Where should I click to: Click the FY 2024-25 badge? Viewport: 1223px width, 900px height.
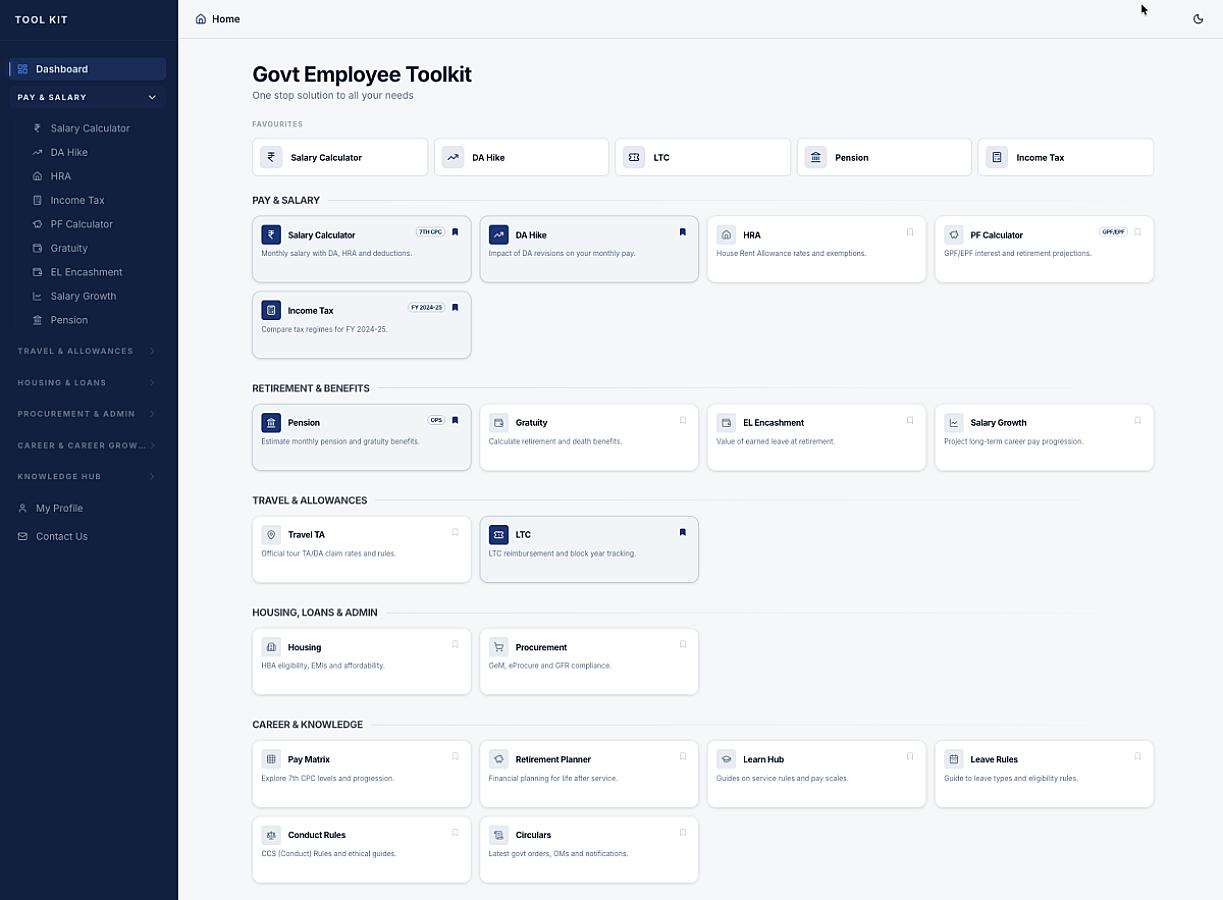426,308
